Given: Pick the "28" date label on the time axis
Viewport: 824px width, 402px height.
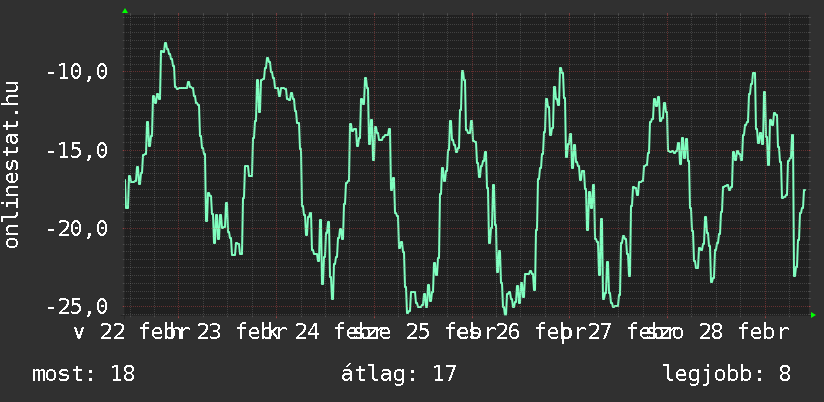Looking at the screenshot, I should (711, 332).
